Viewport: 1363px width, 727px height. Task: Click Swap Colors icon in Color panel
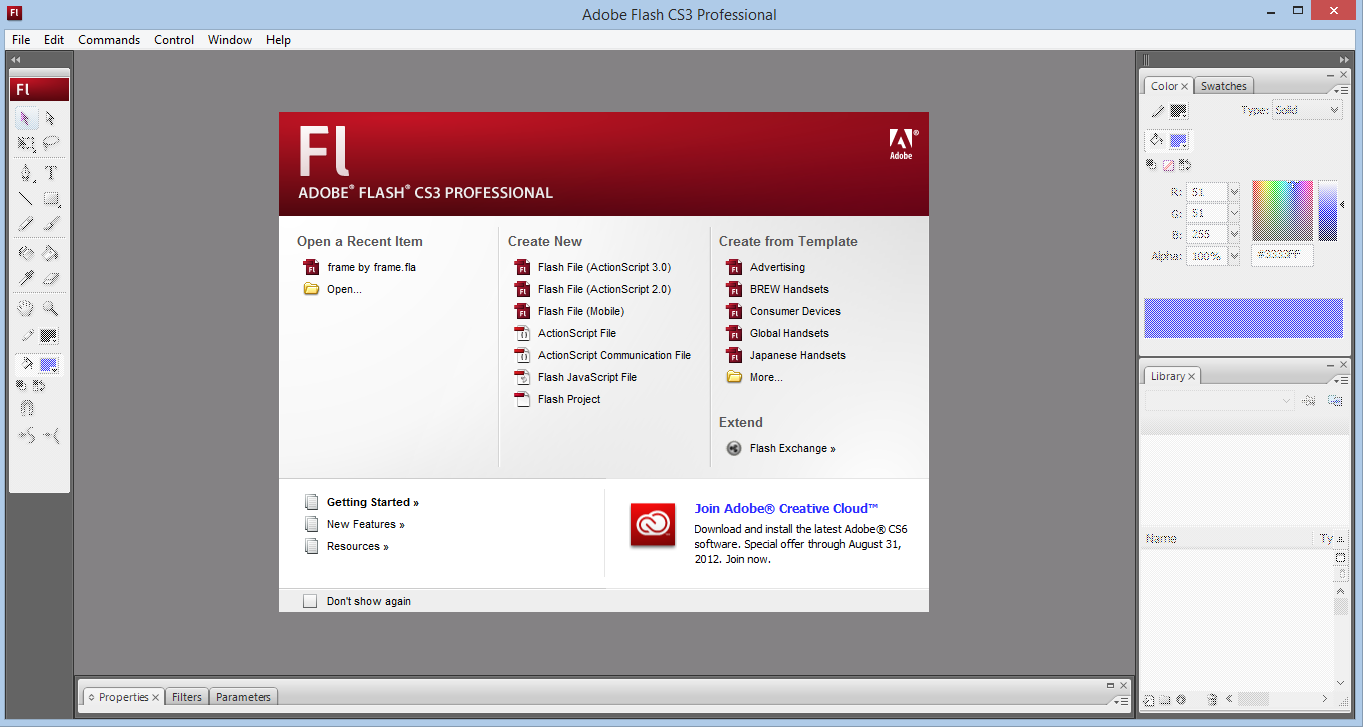coord(1185,165)
